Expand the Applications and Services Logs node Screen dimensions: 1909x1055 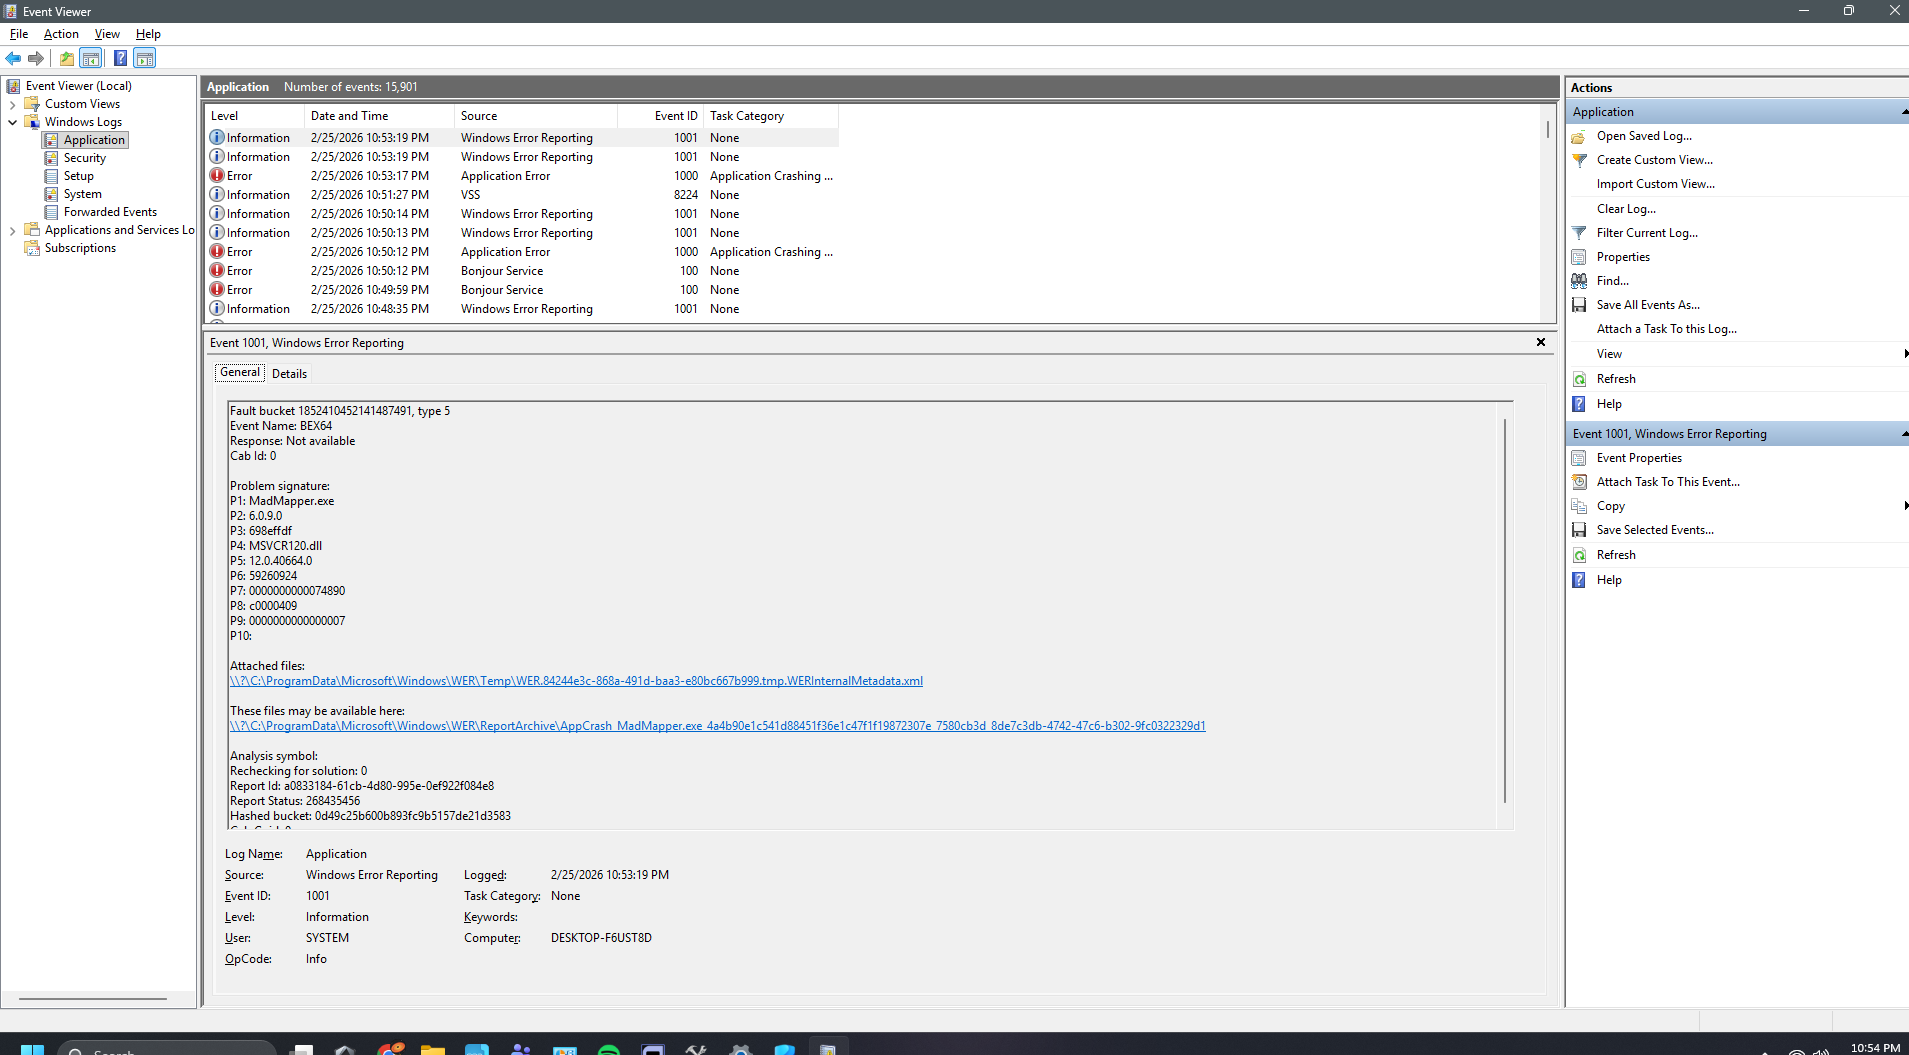12,229
